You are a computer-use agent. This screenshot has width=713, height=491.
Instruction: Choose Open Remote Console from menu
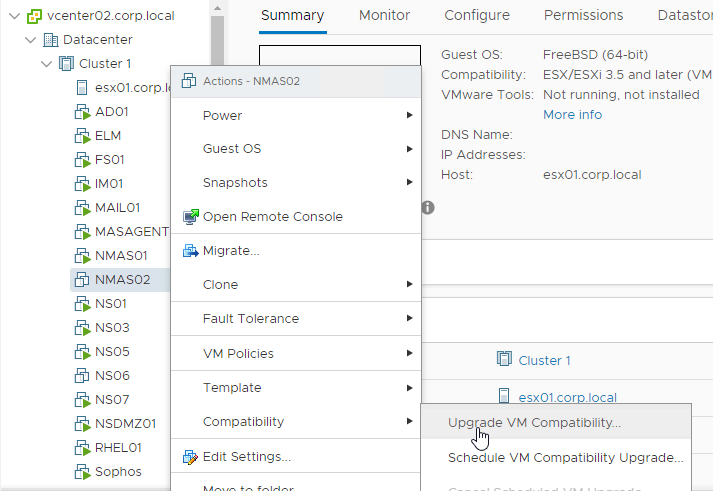point(296,217)
